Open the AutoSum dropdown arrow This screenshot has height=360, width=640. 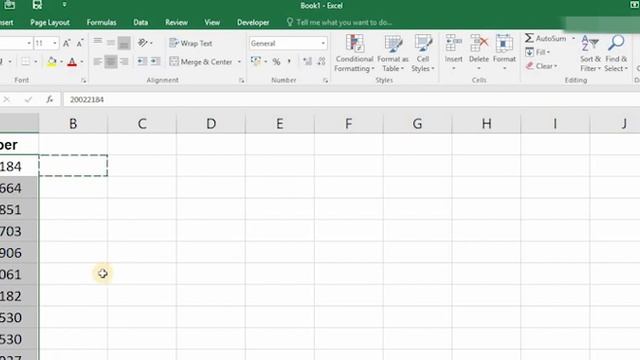(573, 38)
